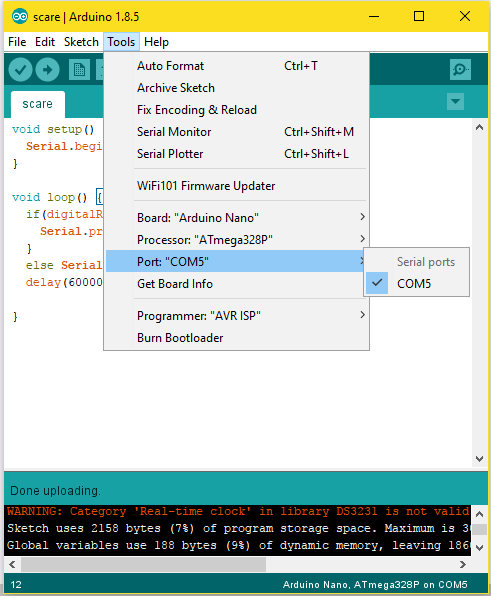Click console scrollbar up arrow
This screenshot has width=491, height=596.
tap(480, 514)
